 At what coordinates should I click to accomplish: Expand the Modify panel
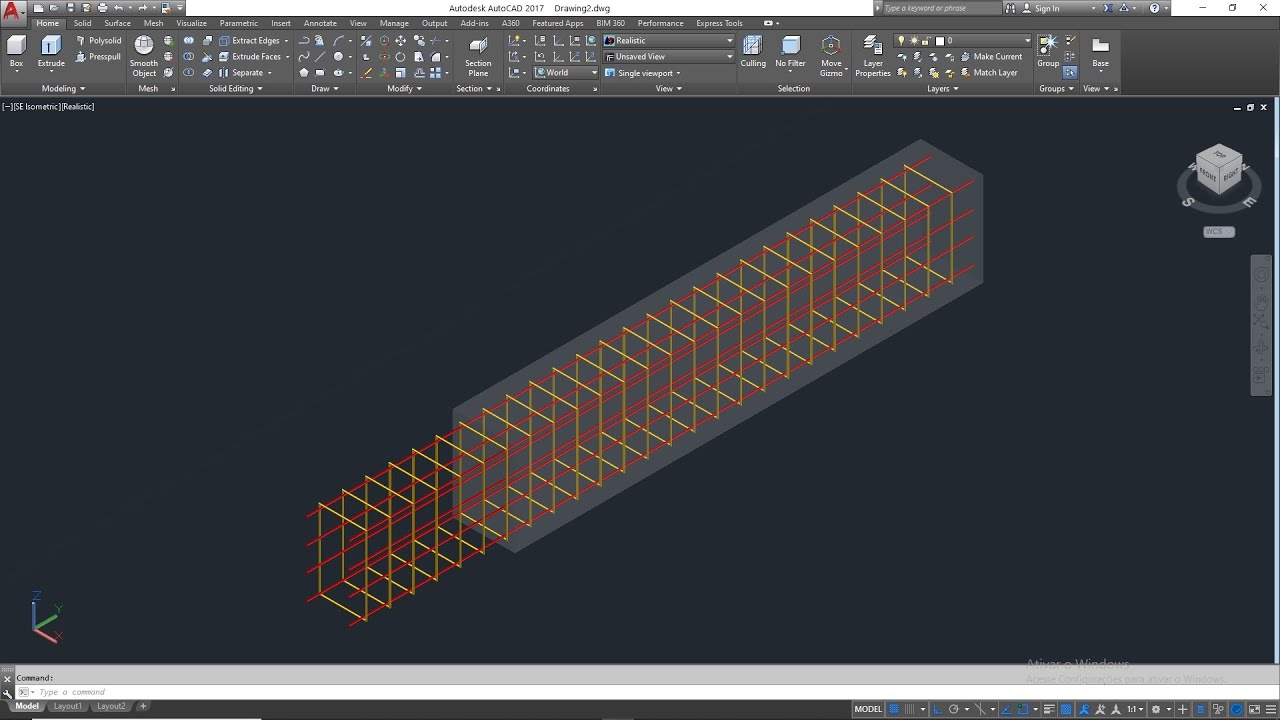[x=404, y=89]
